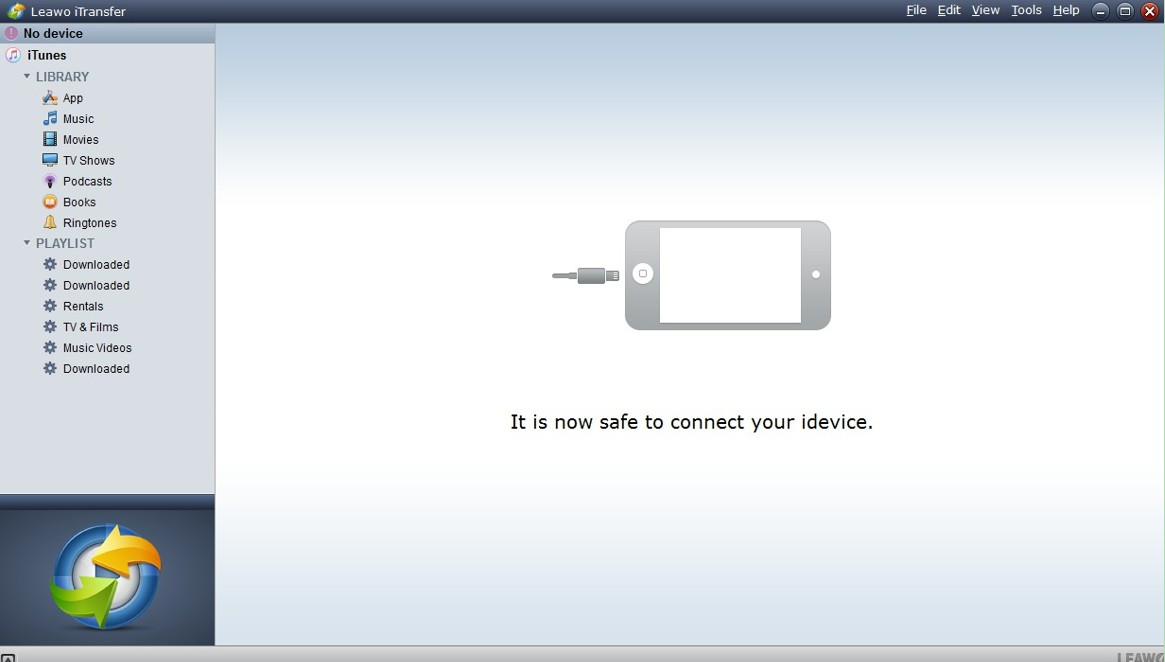Open the Help menu
The height and width of the screenshot is (662, 1165).
[x=1066, y=10]
